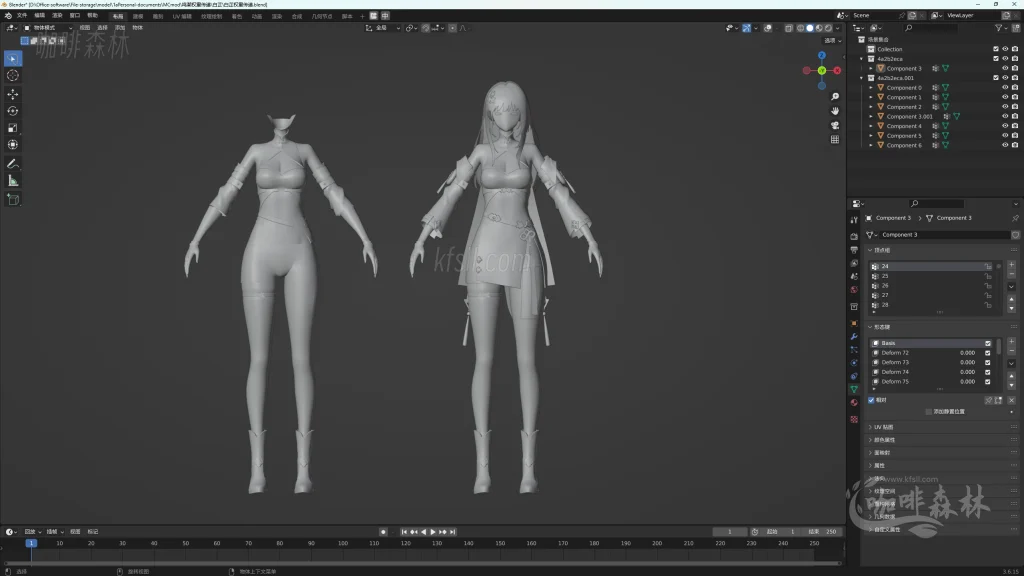This screenshot has width=1024, height=576.
Task: Switch perspective/orthographic grid icon
Action: tap(835, 140)
